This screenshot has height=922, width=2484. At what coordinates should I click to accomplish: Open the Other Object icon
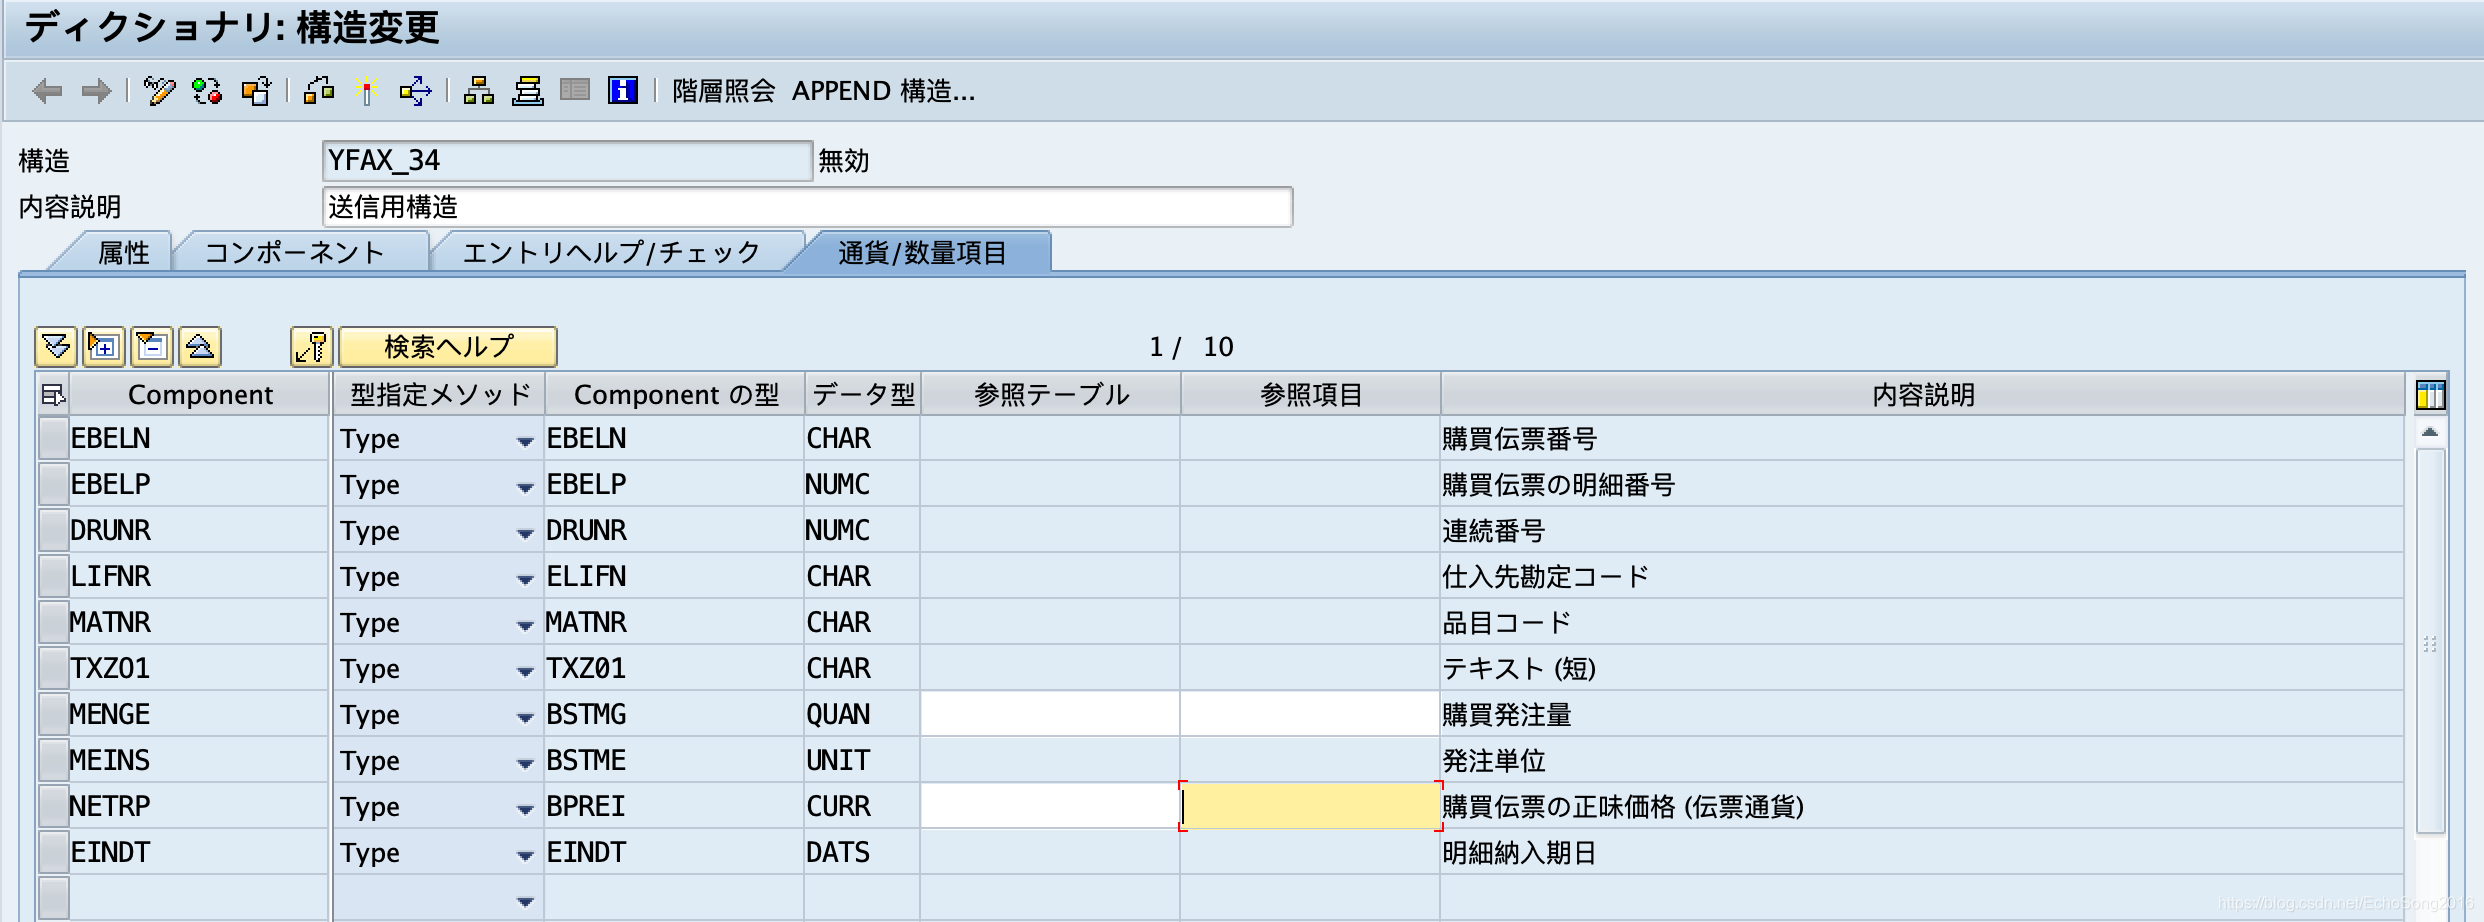tap(256, 92)
